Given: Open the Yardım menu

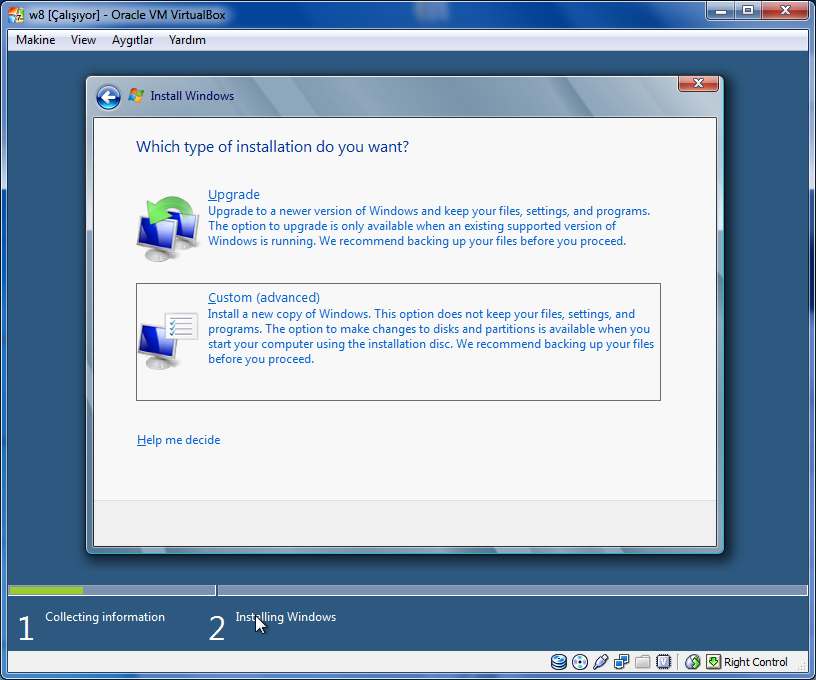Looking at the screenshot, I should 187,40.
